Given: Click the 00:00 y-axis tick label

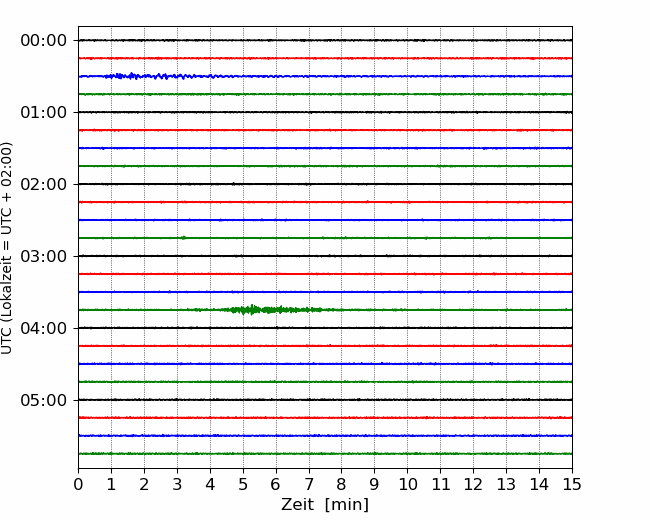Looking at the screenshot, I should tap(44, 41).
